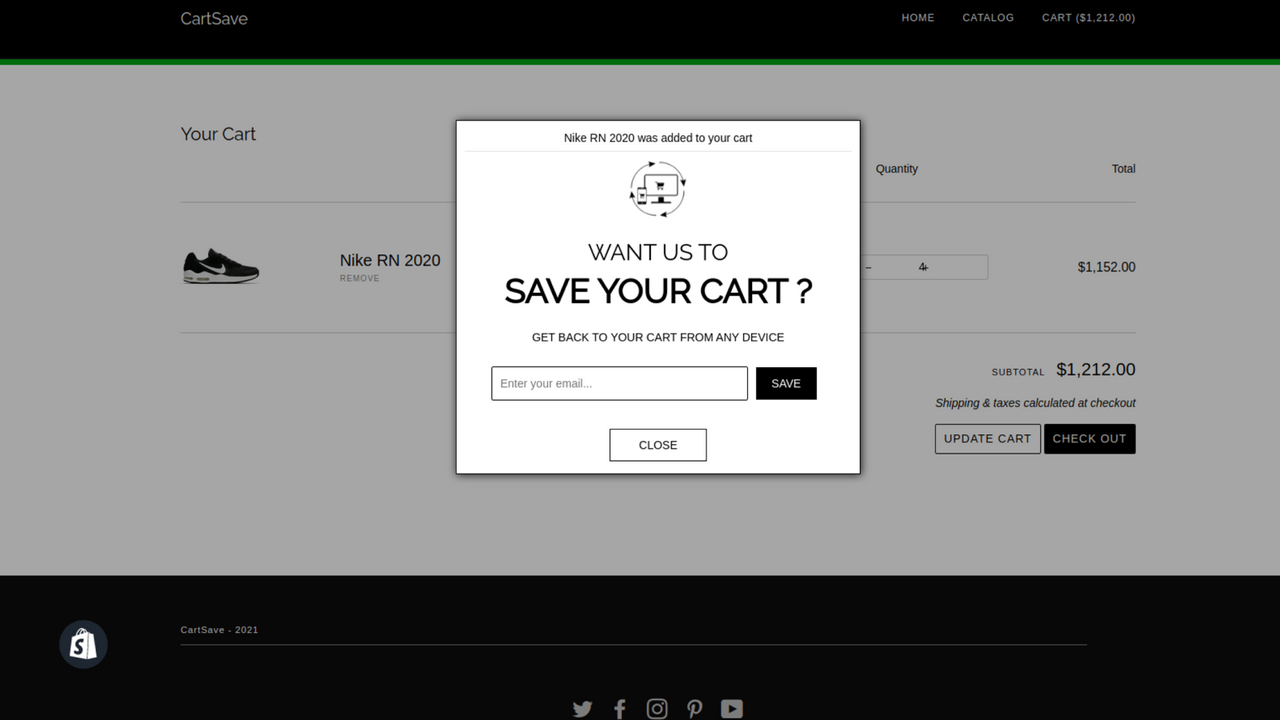
Task: Click the Twitter icon in the footer
Action: click(x=582, y=708)
